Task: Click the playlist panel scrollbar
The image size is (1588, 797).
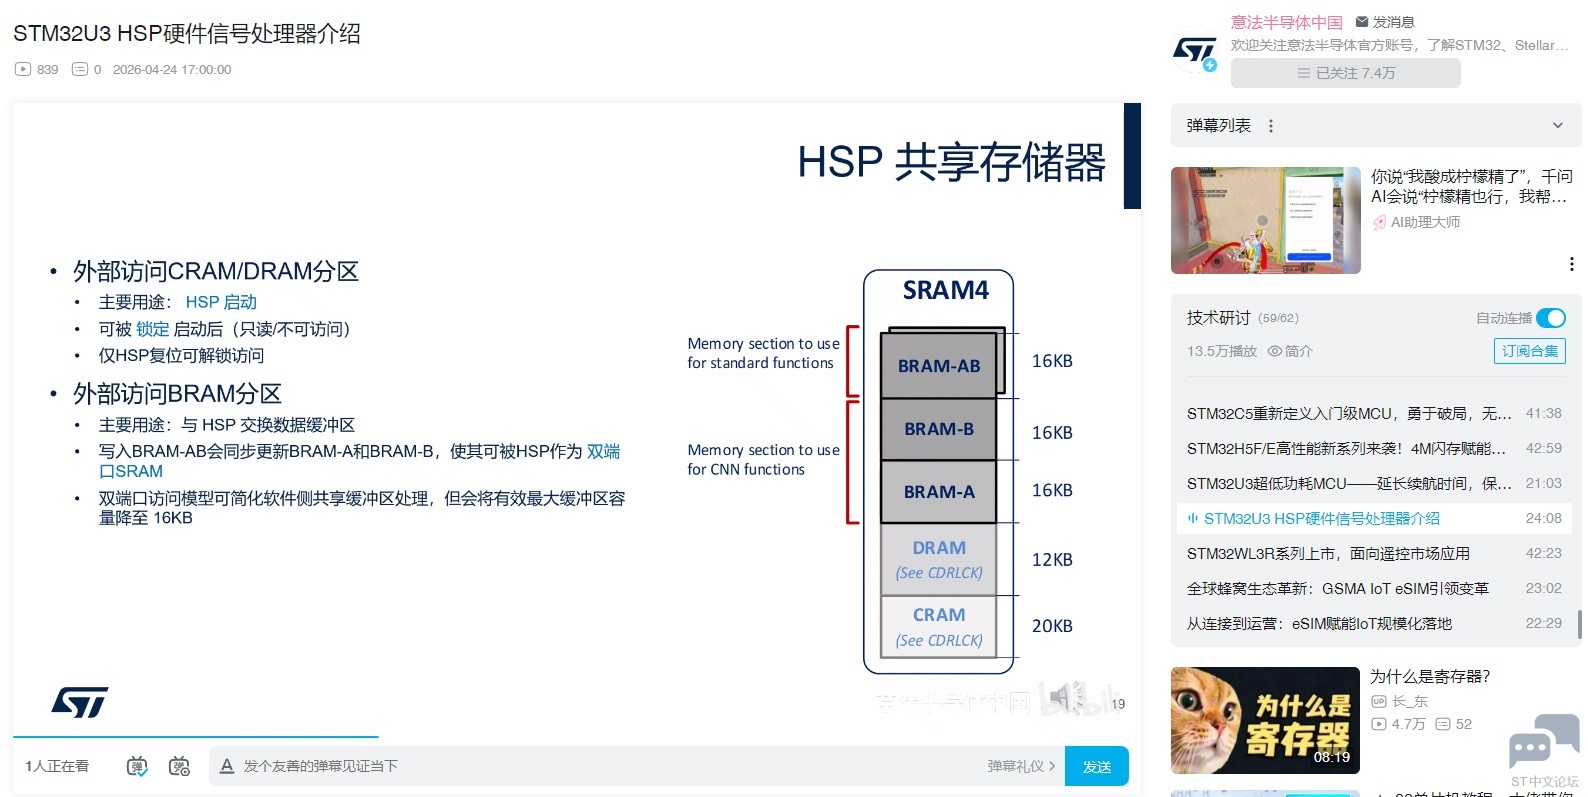Action: (x=1579, y=625)
